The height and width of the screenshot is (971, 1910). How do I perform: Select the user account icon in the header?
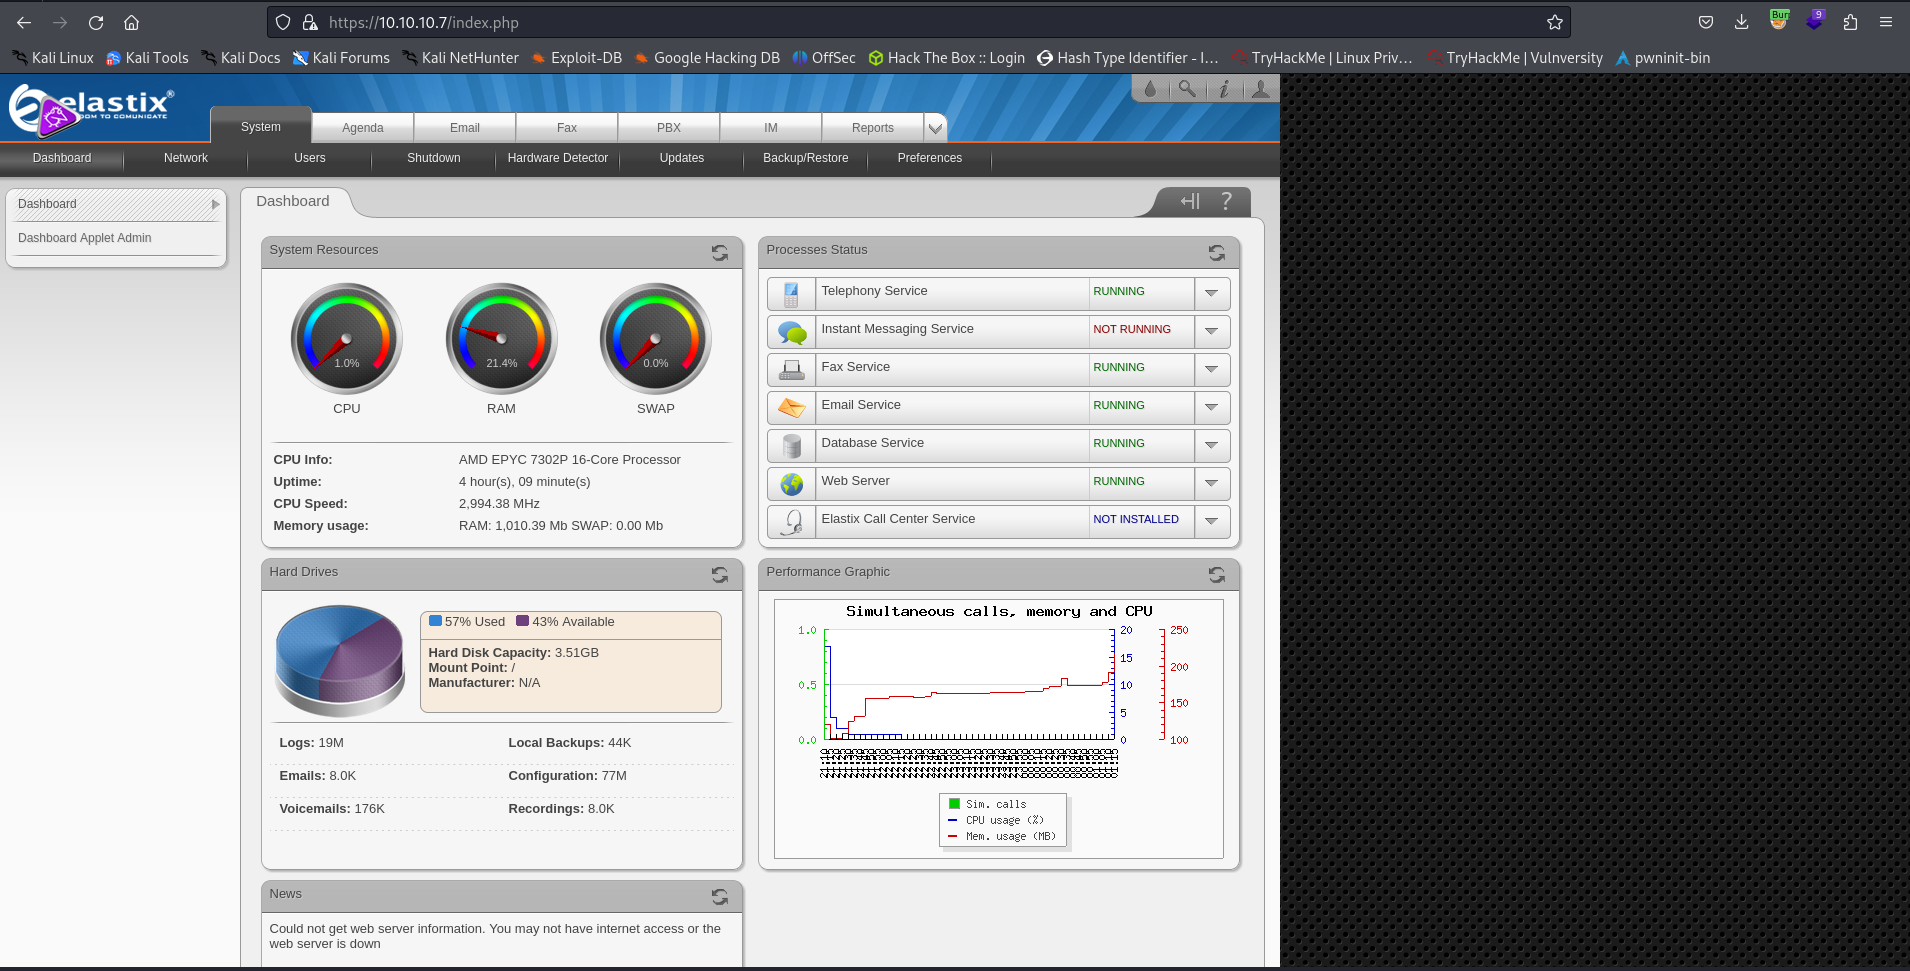1261,89
